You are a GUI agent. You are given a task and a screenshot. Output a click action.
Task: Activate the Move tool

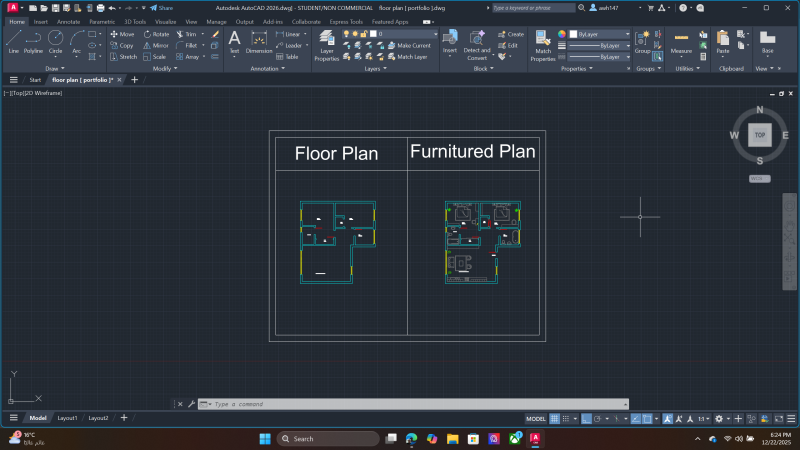point(122,34)
